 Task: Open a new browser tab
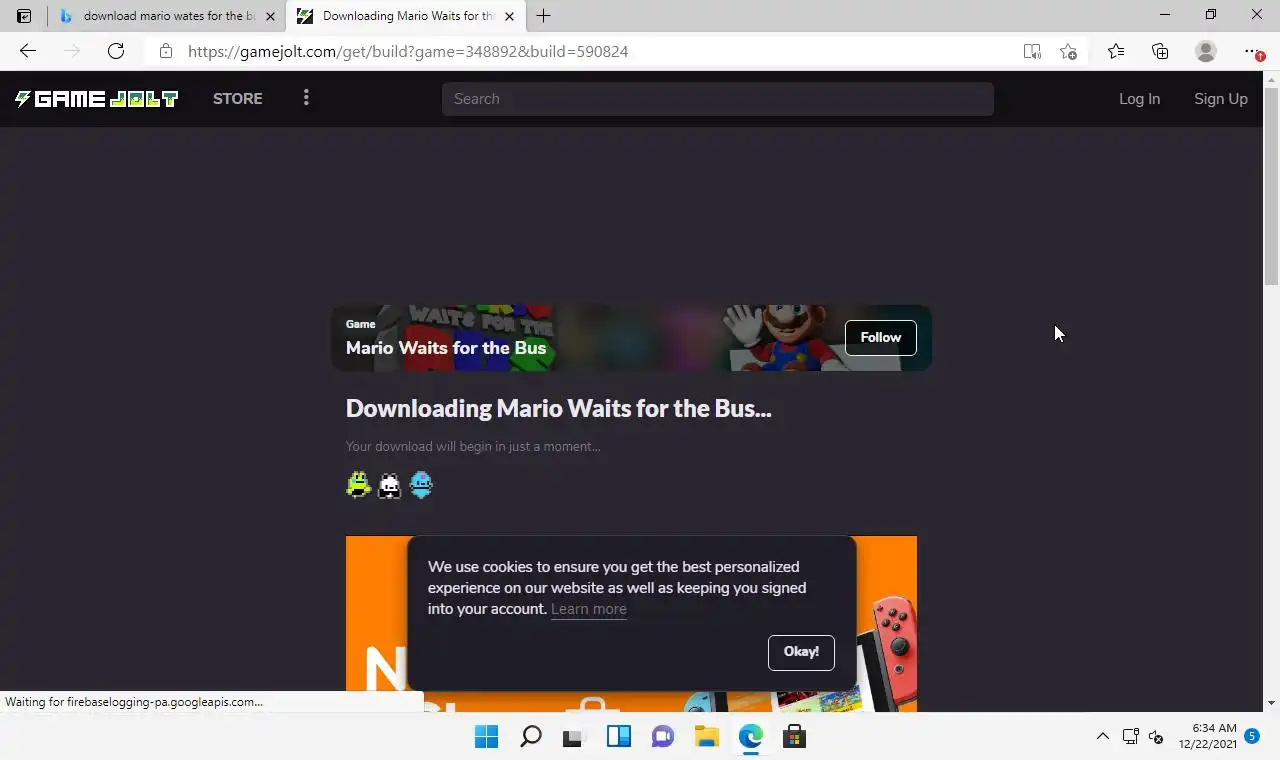click(543, 16)
